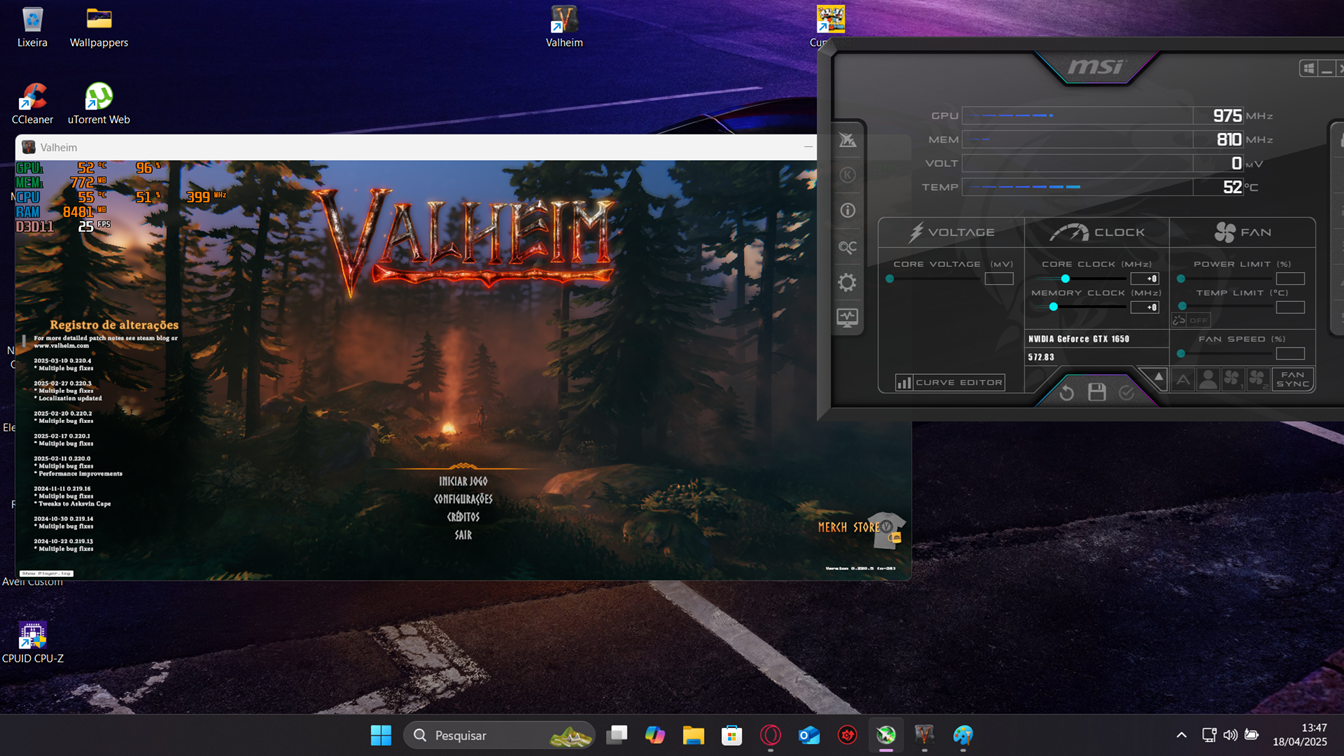This screenshot has height=756, width=1344.
Task: Open the hardware monitor graph window
Action: (x=847, y=318)
